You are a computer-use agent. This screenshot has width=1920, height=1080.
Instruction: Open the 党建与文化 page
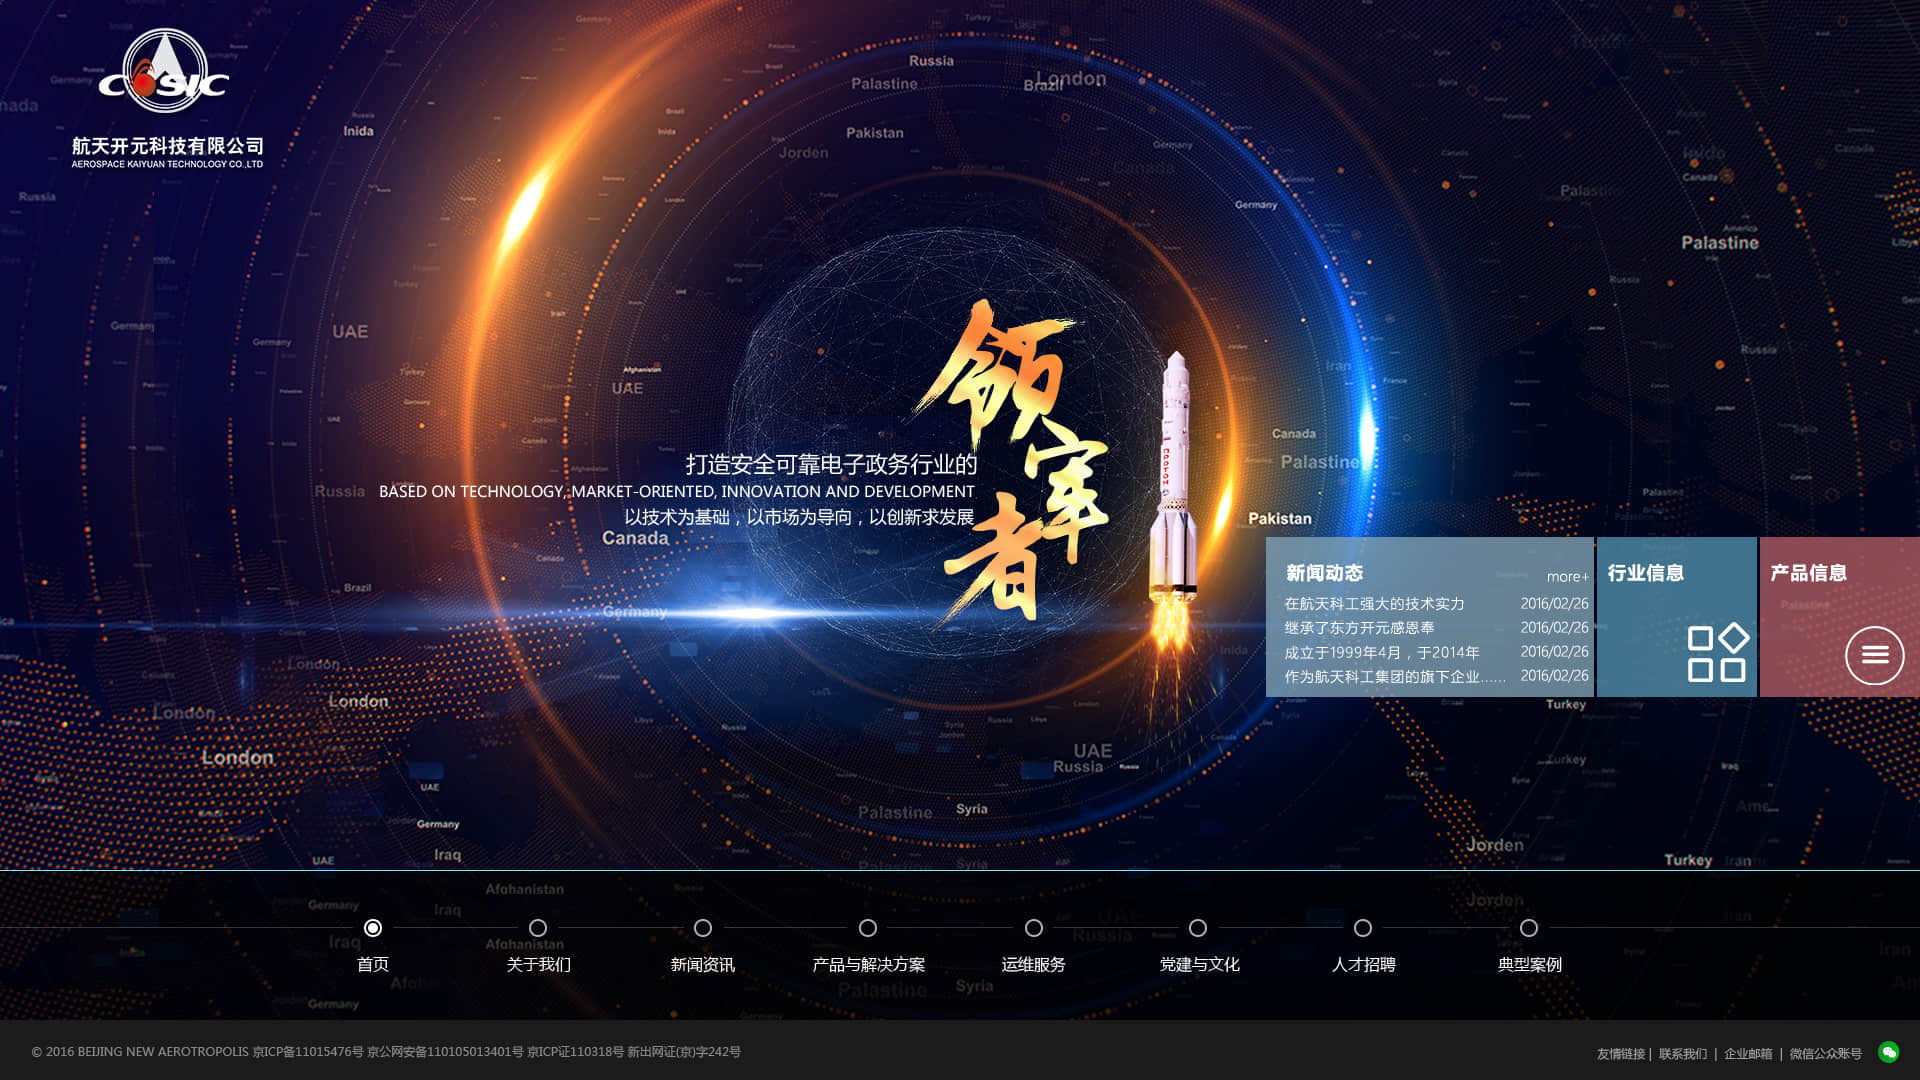1198,965
